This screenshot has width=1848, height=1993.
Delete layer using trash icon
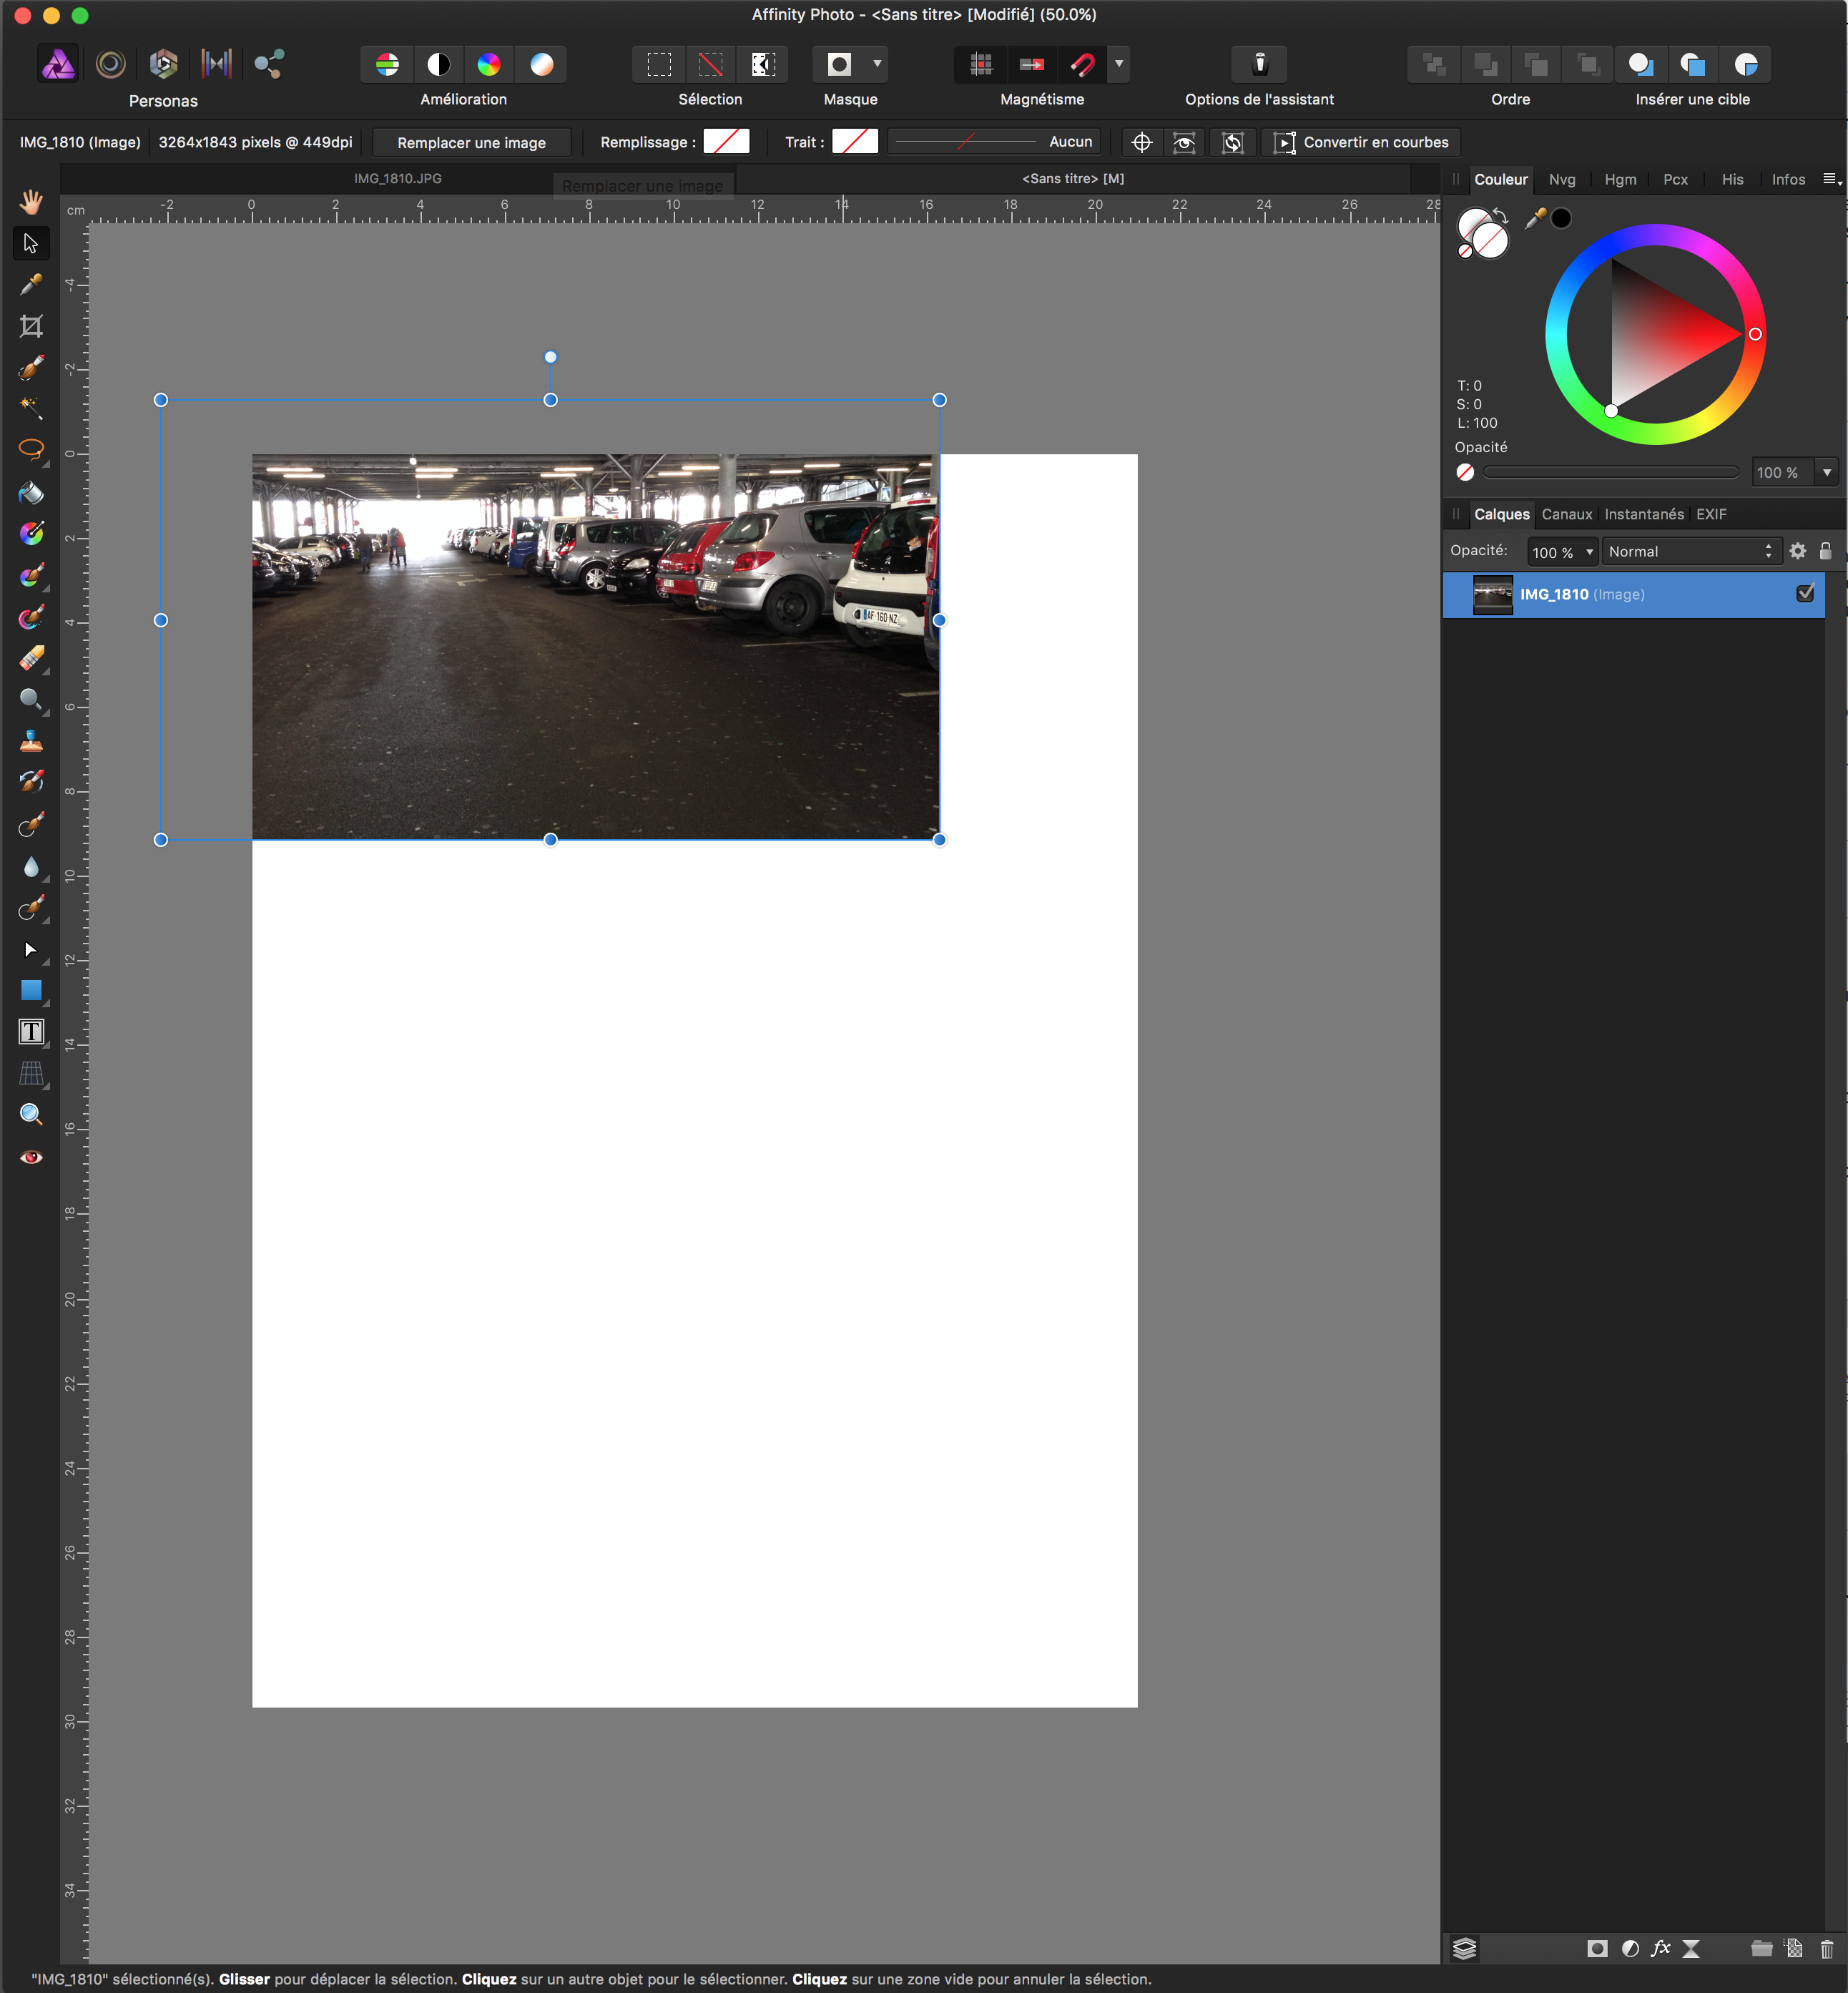point(1826,1948)
